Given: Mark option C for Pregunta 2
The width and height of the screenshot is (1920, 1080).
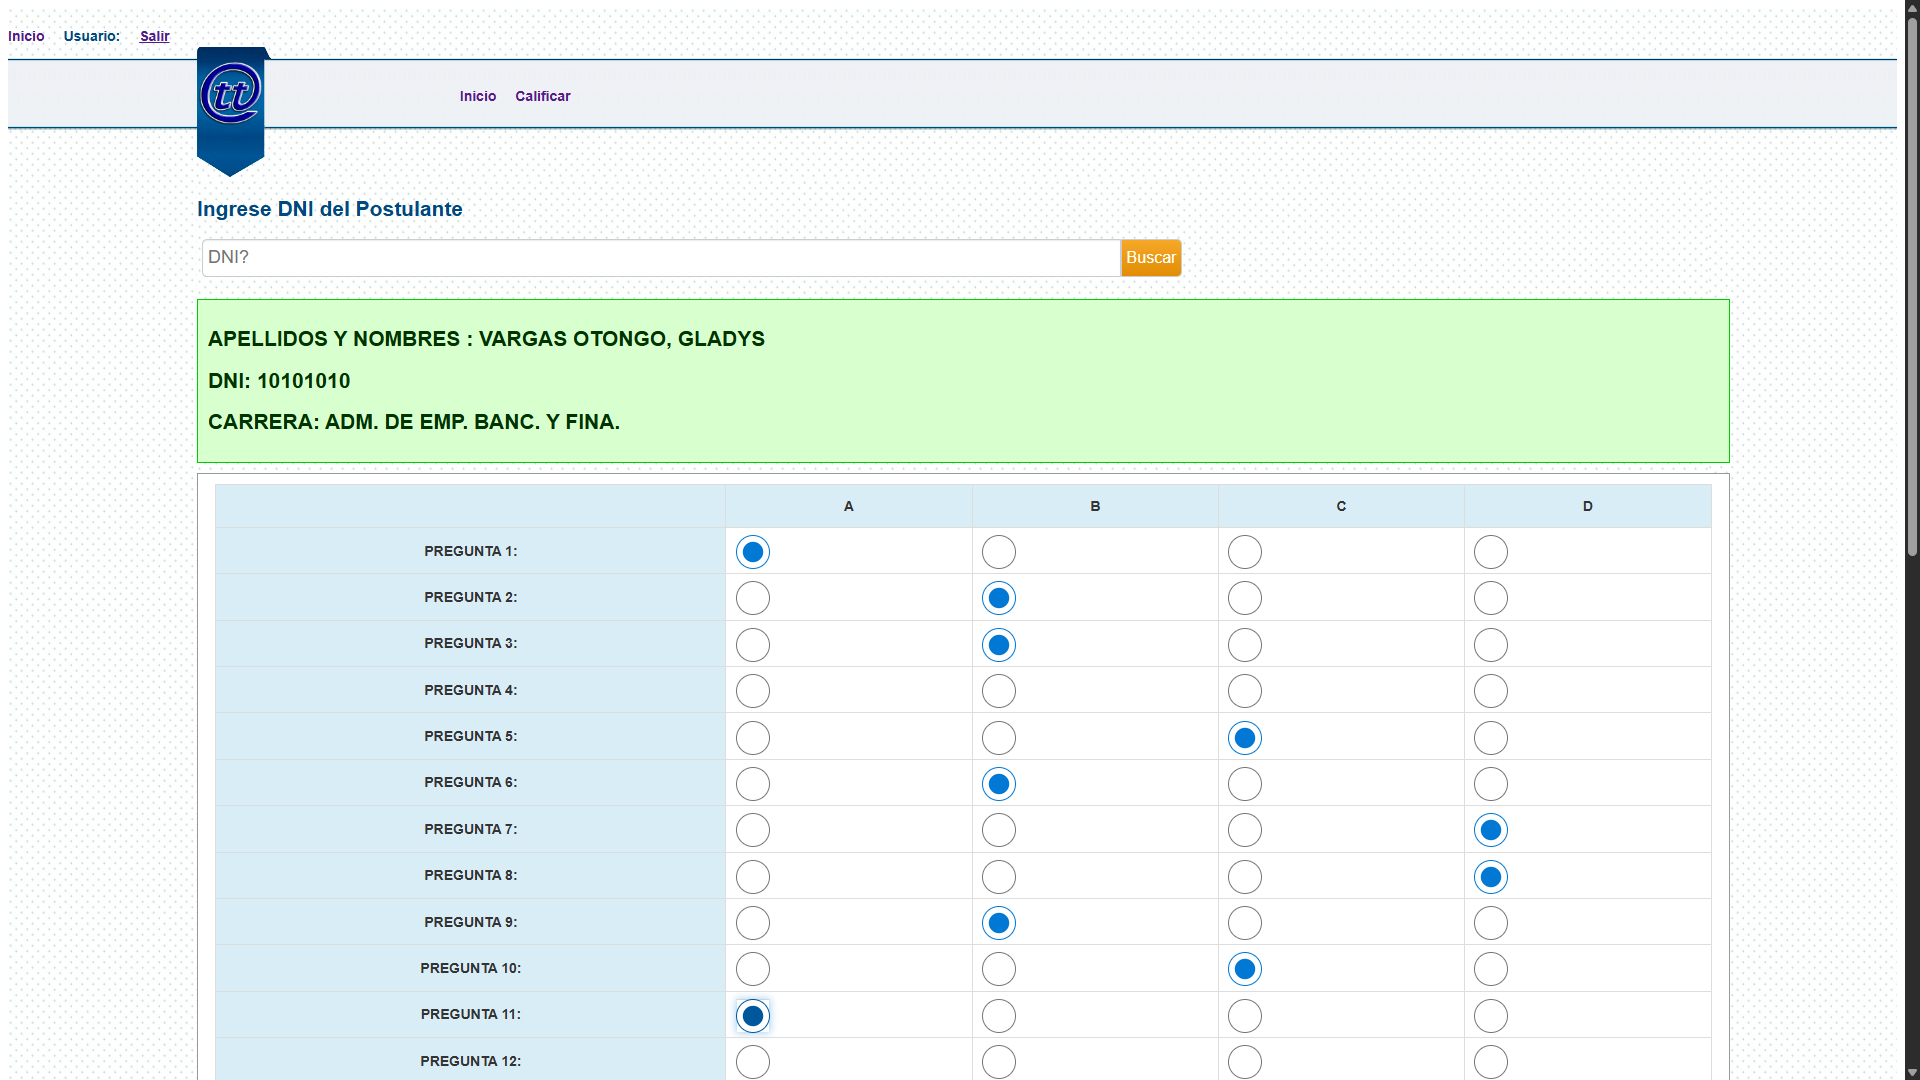Looking at the screenshot, I should tap(1245, 598).
